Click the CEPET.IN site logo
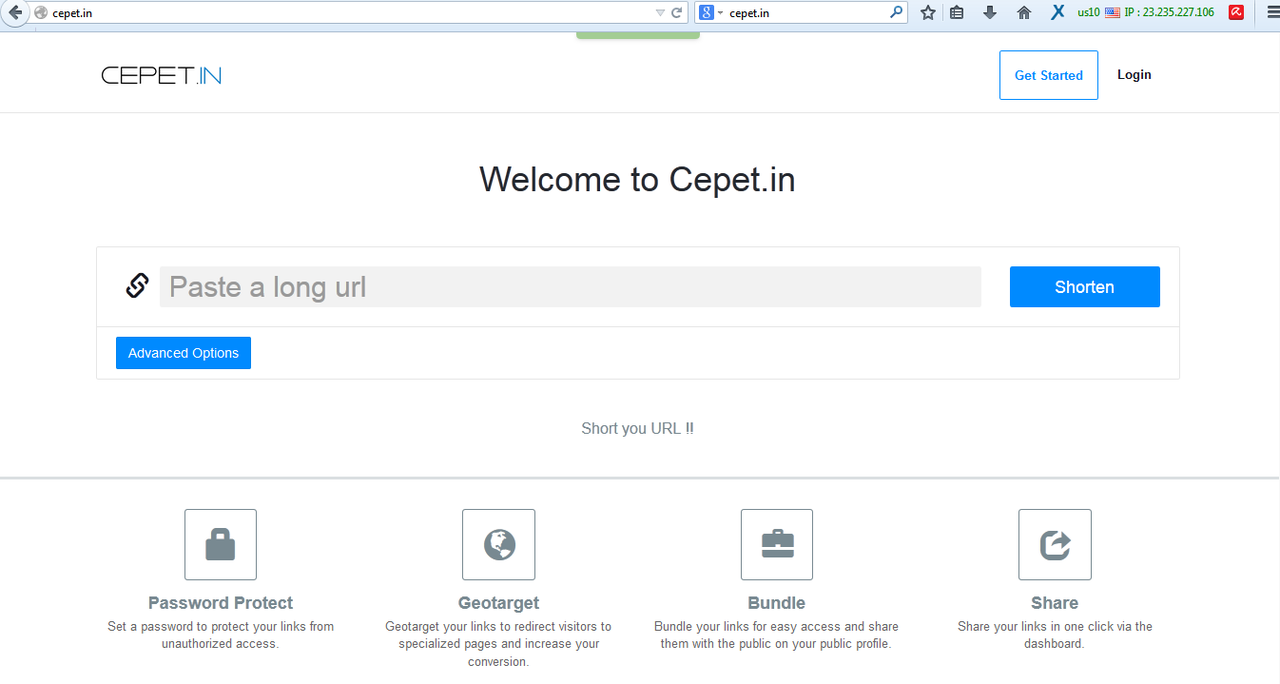The image size is (1280, 684). tap(161, 75)
